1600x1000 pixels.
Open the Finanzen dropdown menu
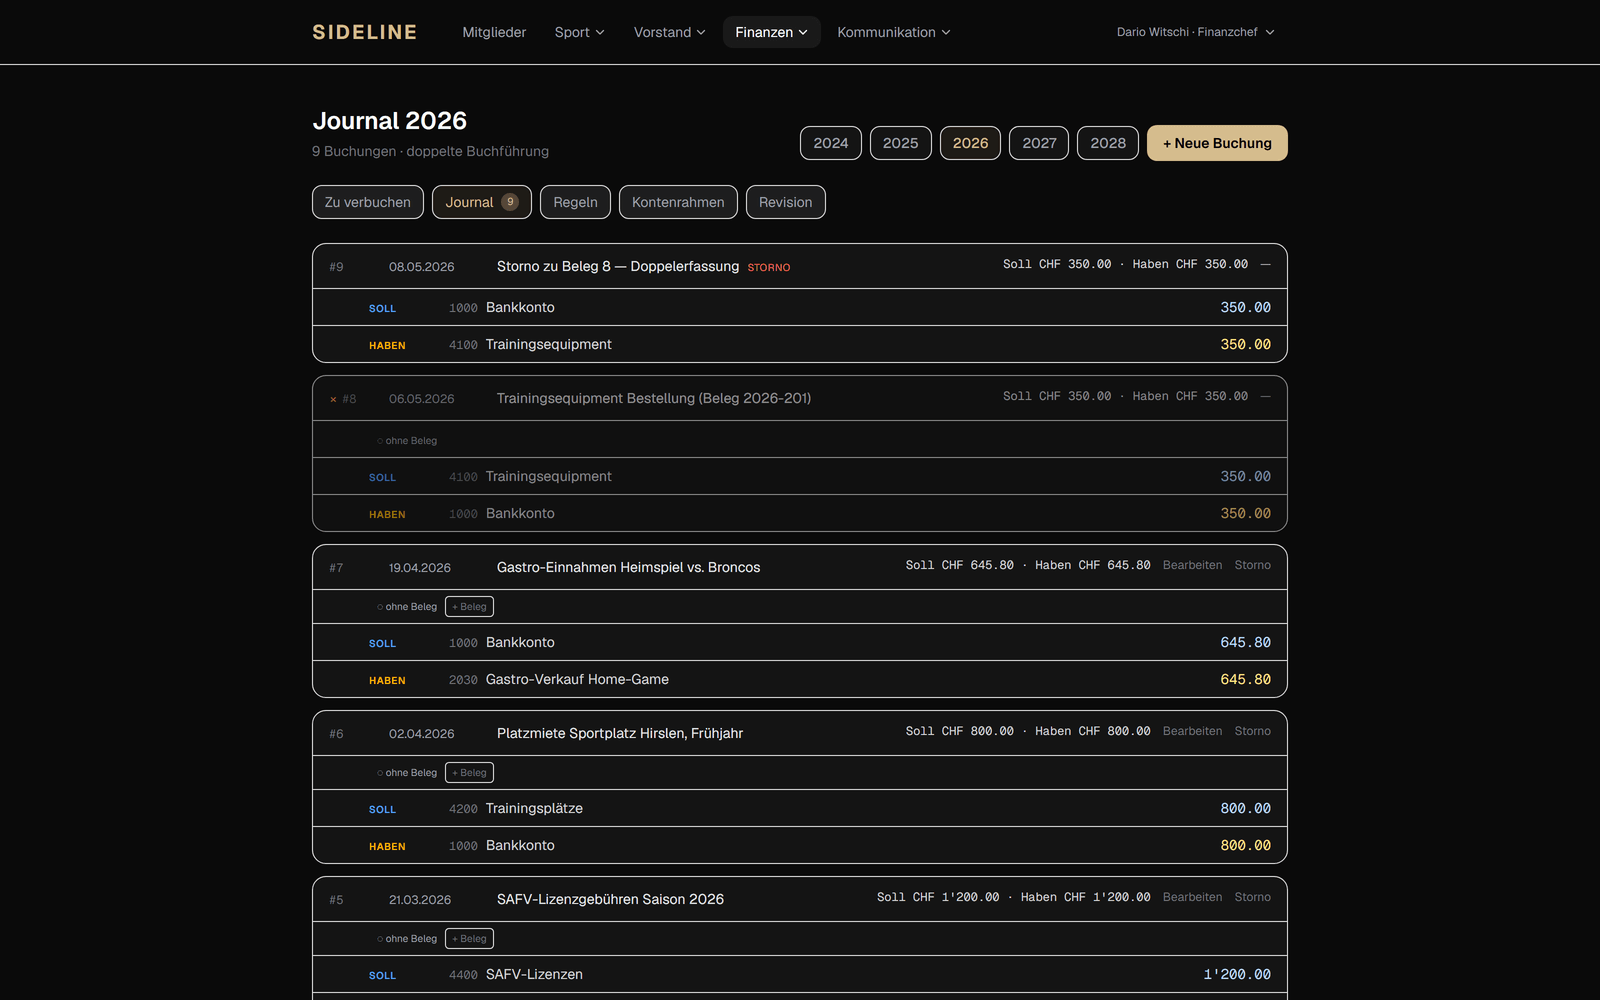[x=772, y=32]
